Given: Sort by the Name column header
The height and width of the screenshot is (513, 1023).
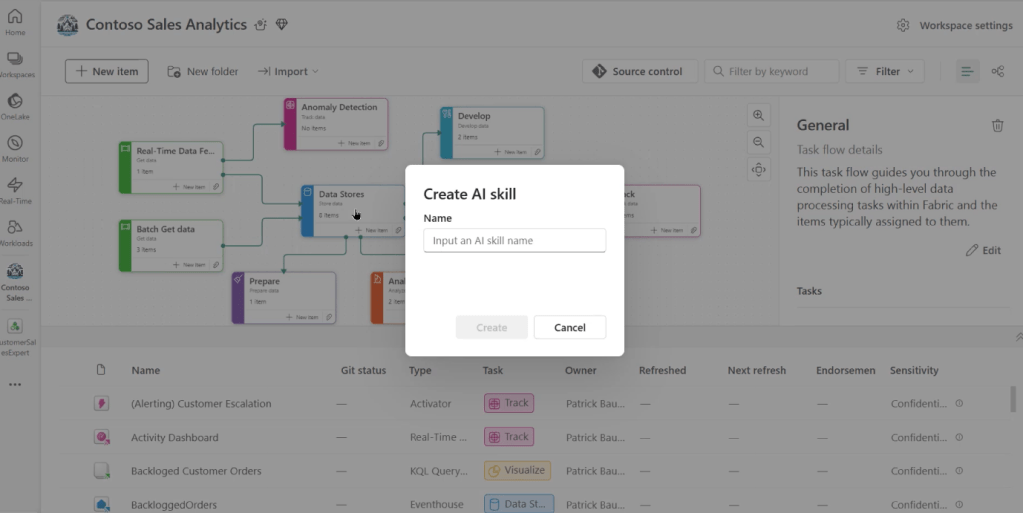Looking at the screenshot, I should tap(146, 370).
